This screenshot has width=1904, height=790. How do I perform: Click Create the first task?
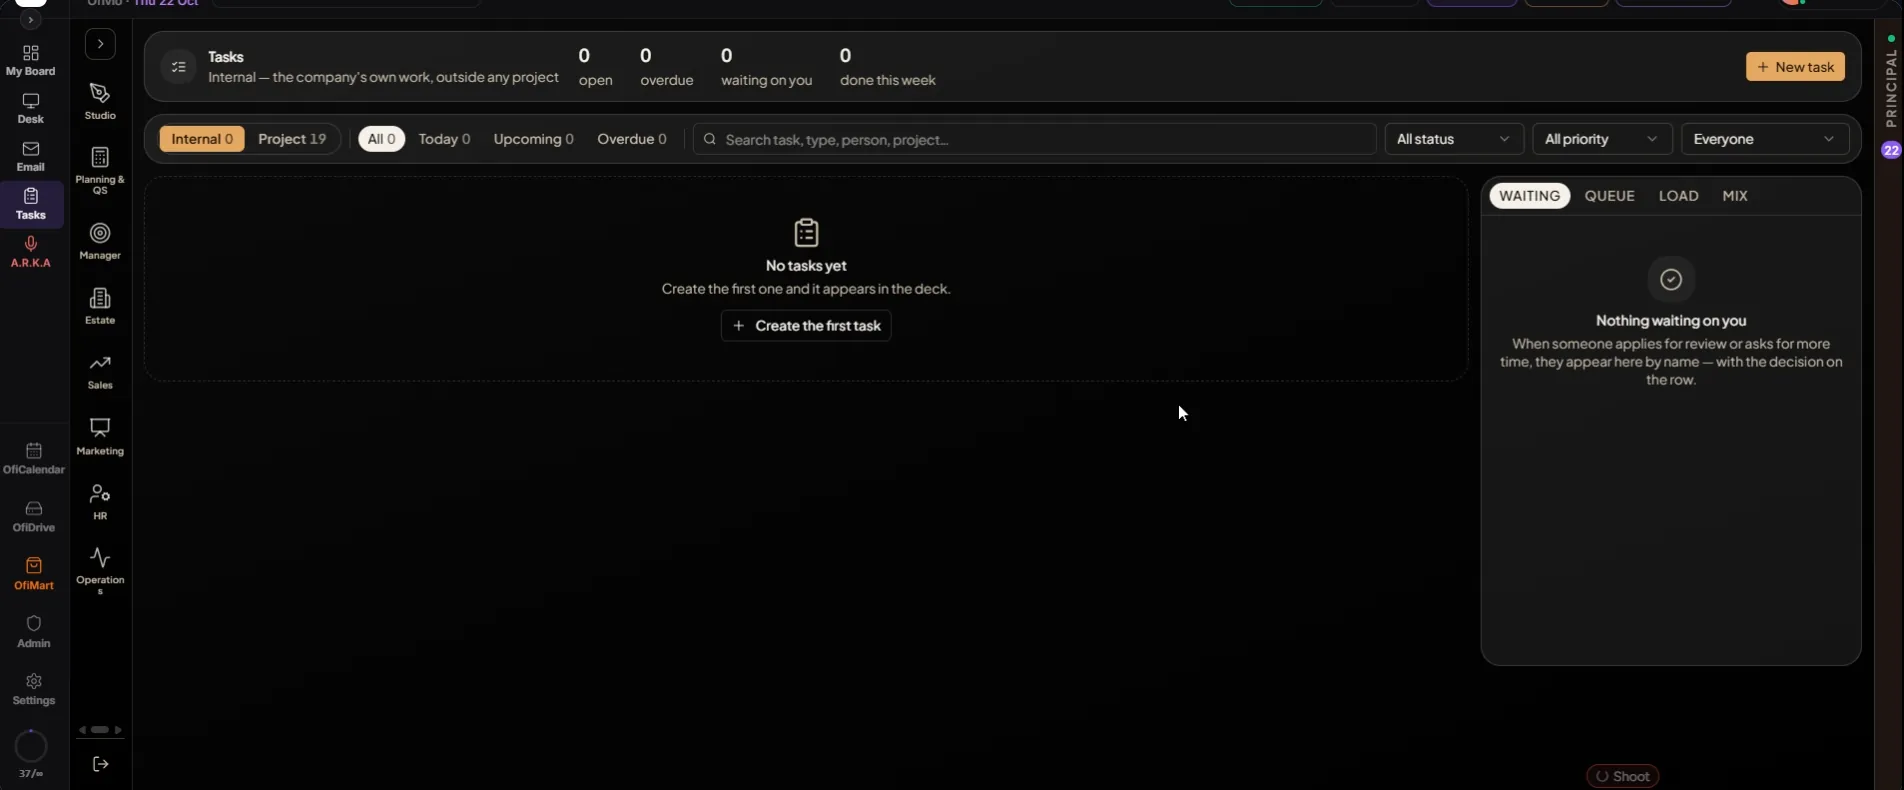[x=806, y=326]
